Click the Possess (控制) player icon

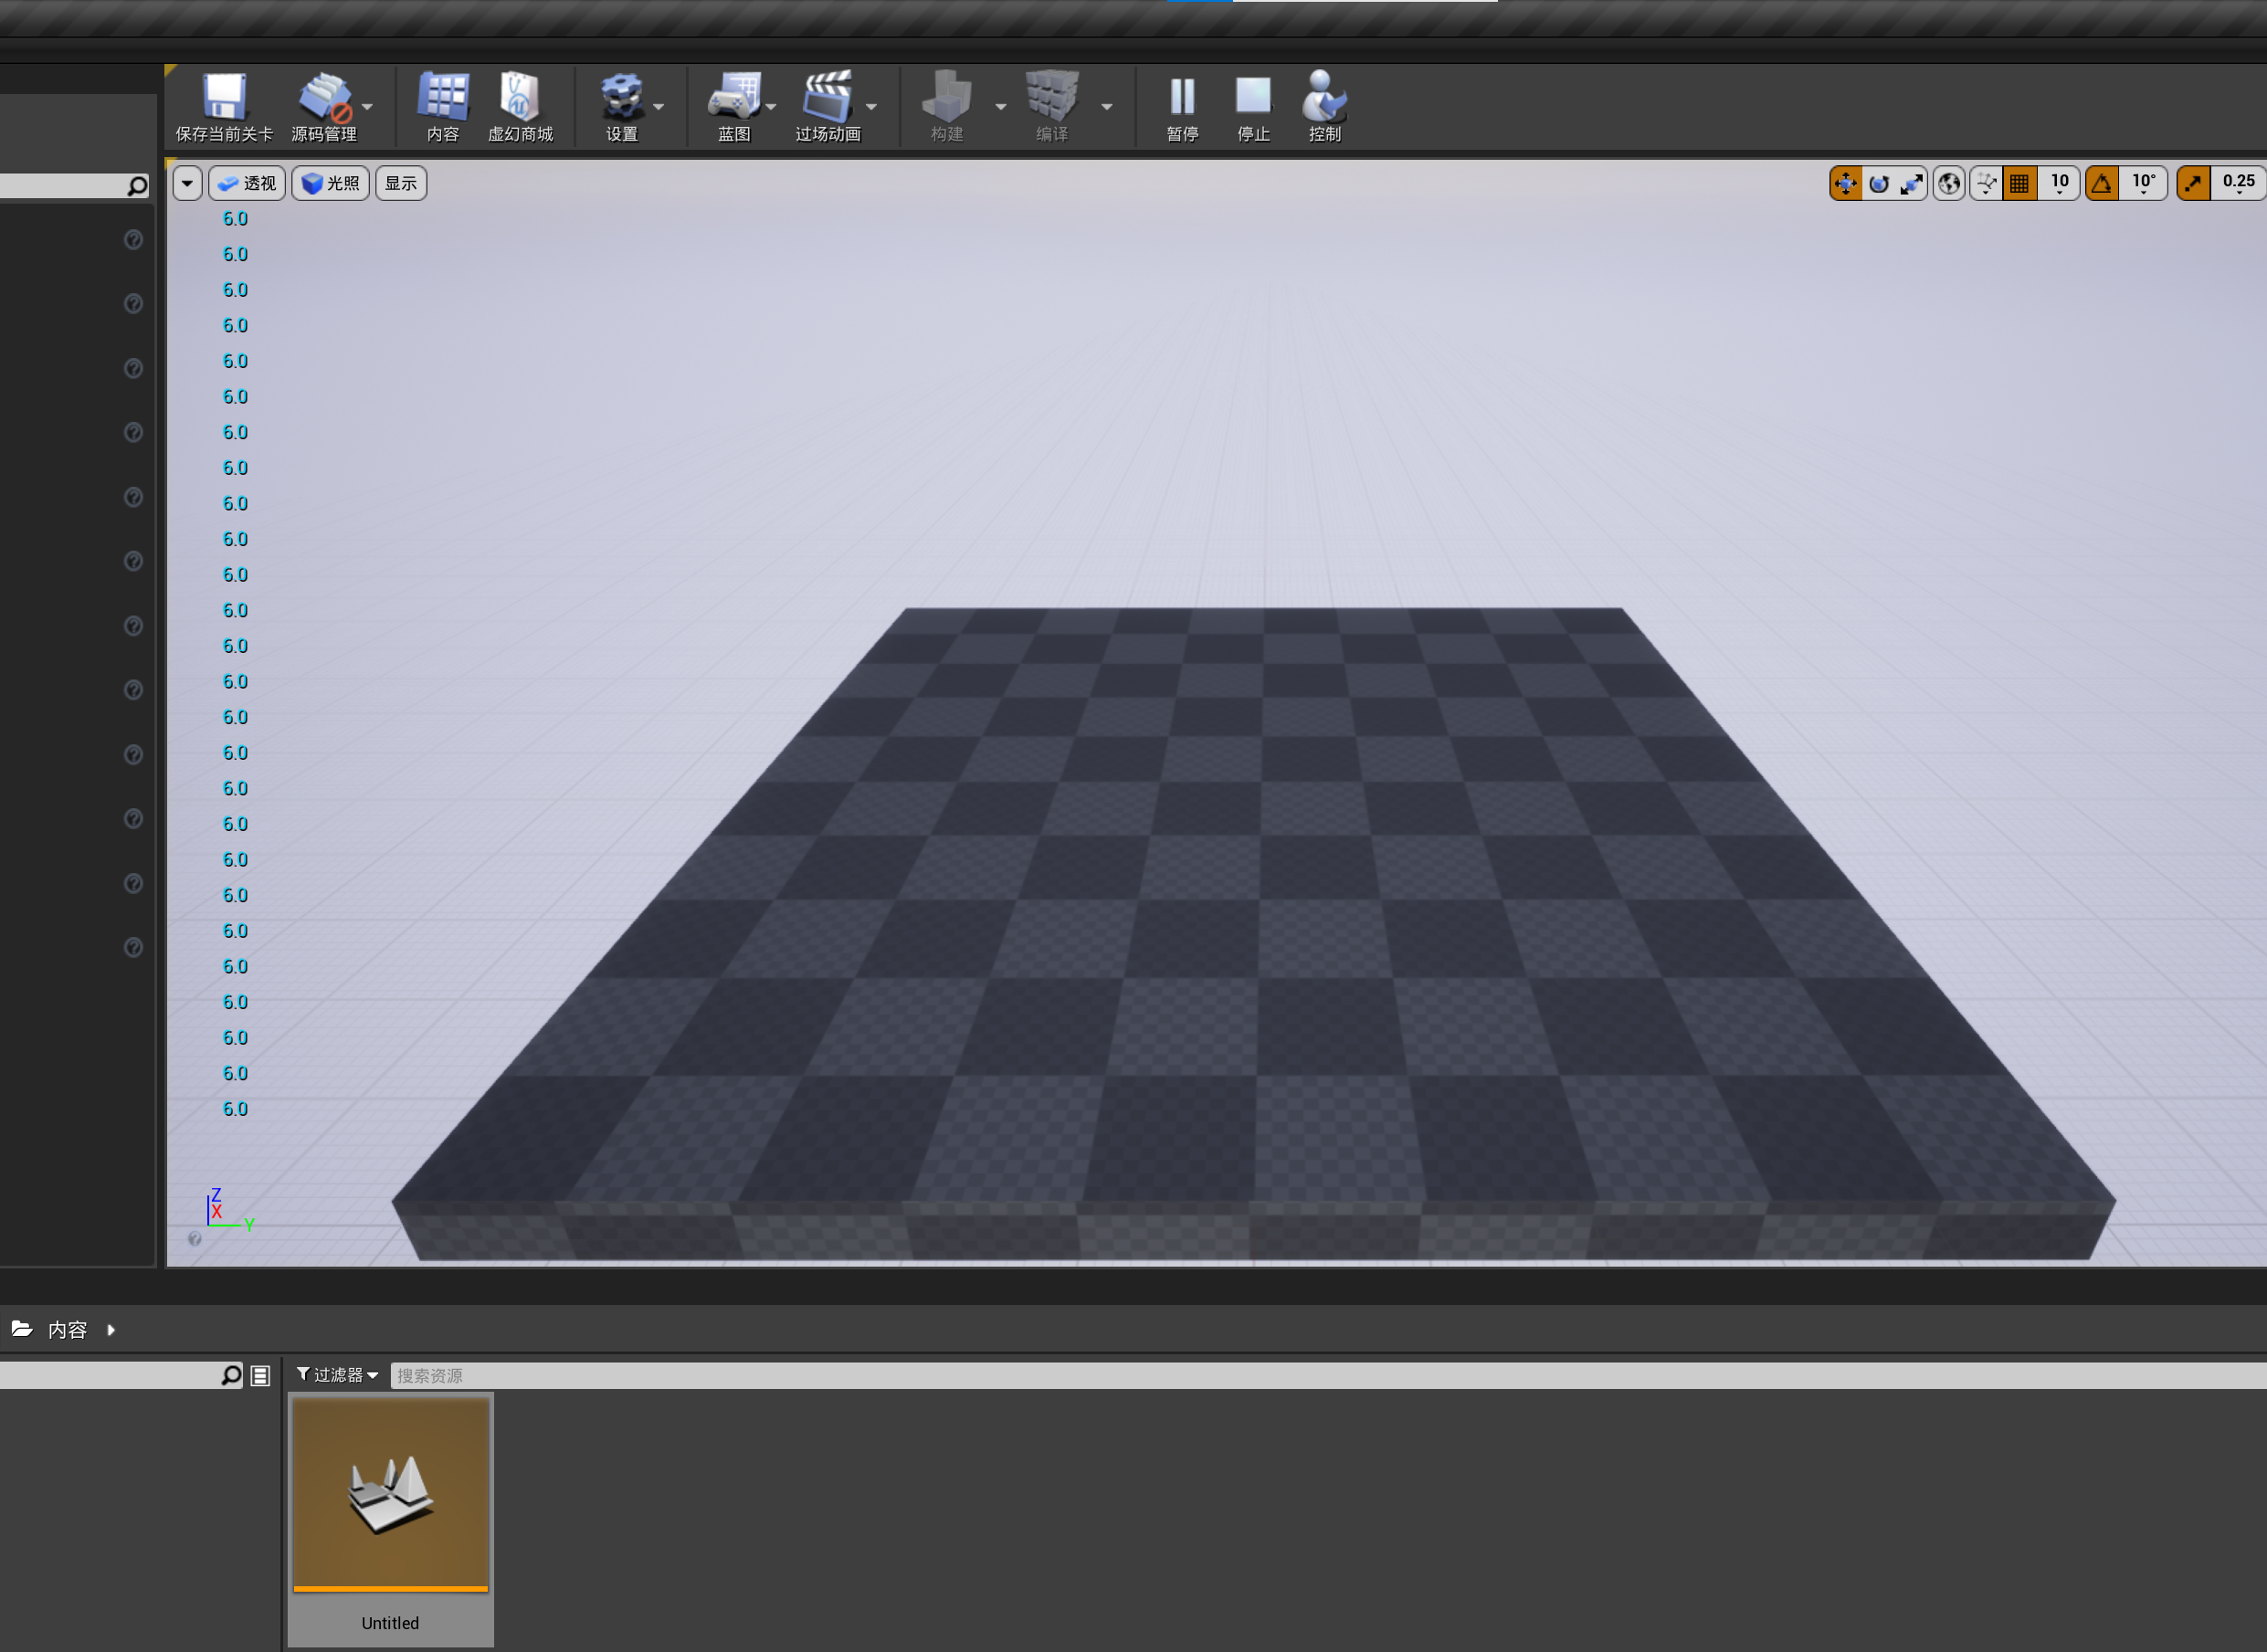[x=1324, y=97]
